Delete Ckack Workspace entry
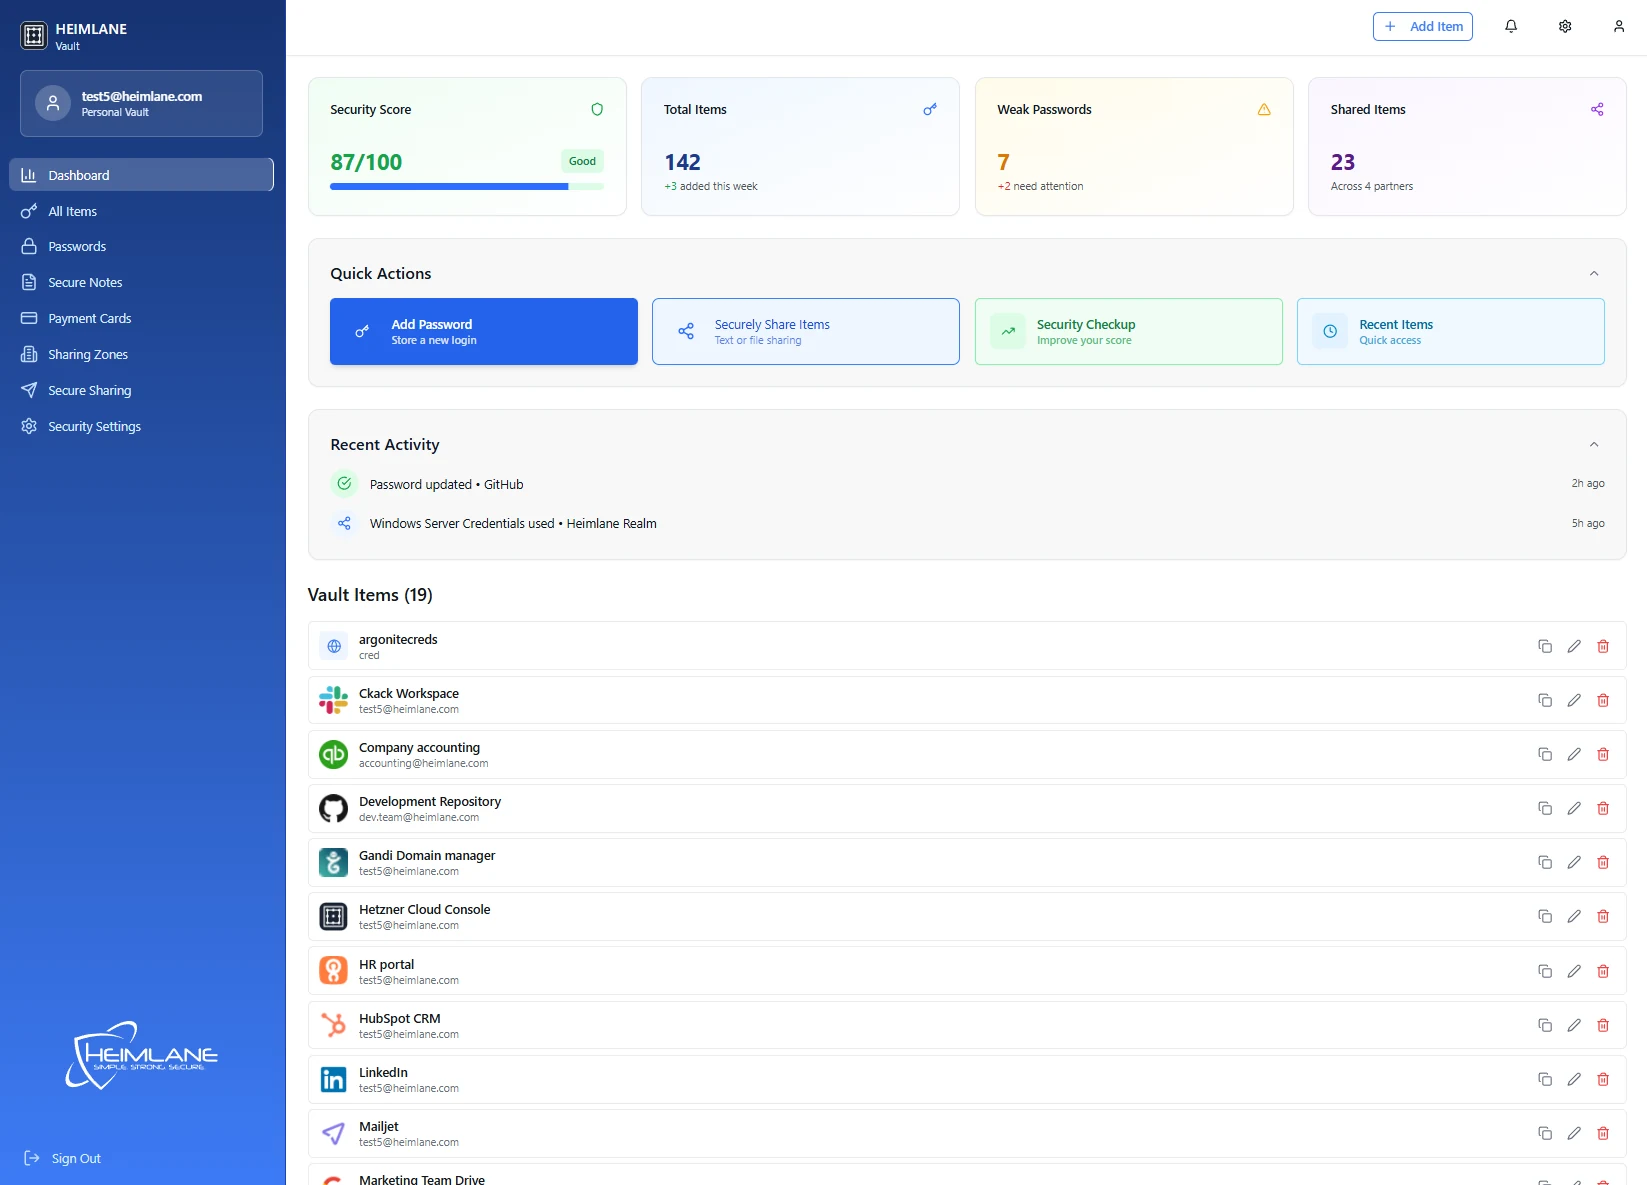This screenshot has width=1647, height=1185. pos(1603,700)
